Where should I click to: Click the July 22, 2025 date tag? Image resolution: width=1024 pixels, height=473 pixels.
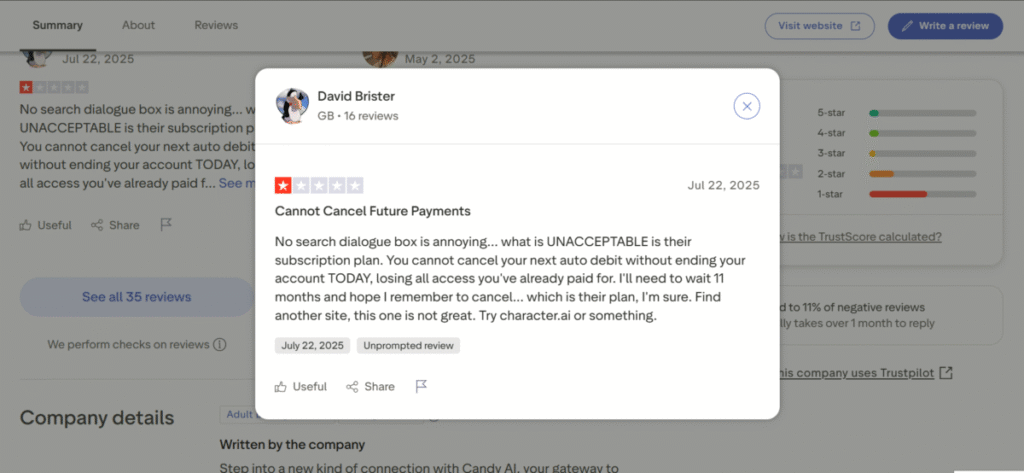312,346
